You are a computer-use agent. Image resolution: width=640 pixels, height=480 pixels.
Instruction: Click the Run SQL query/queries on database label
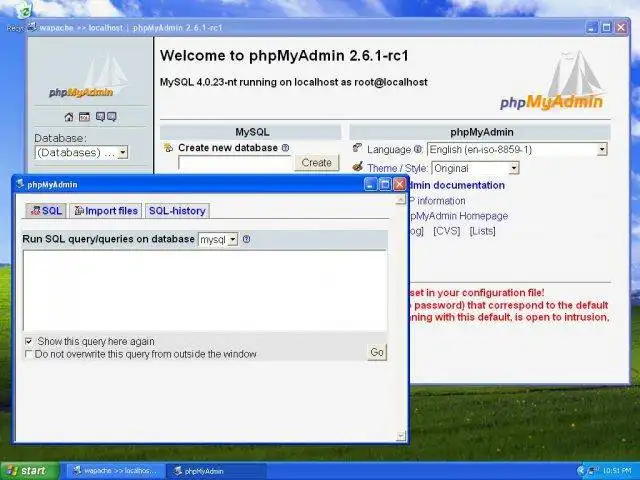108,239
